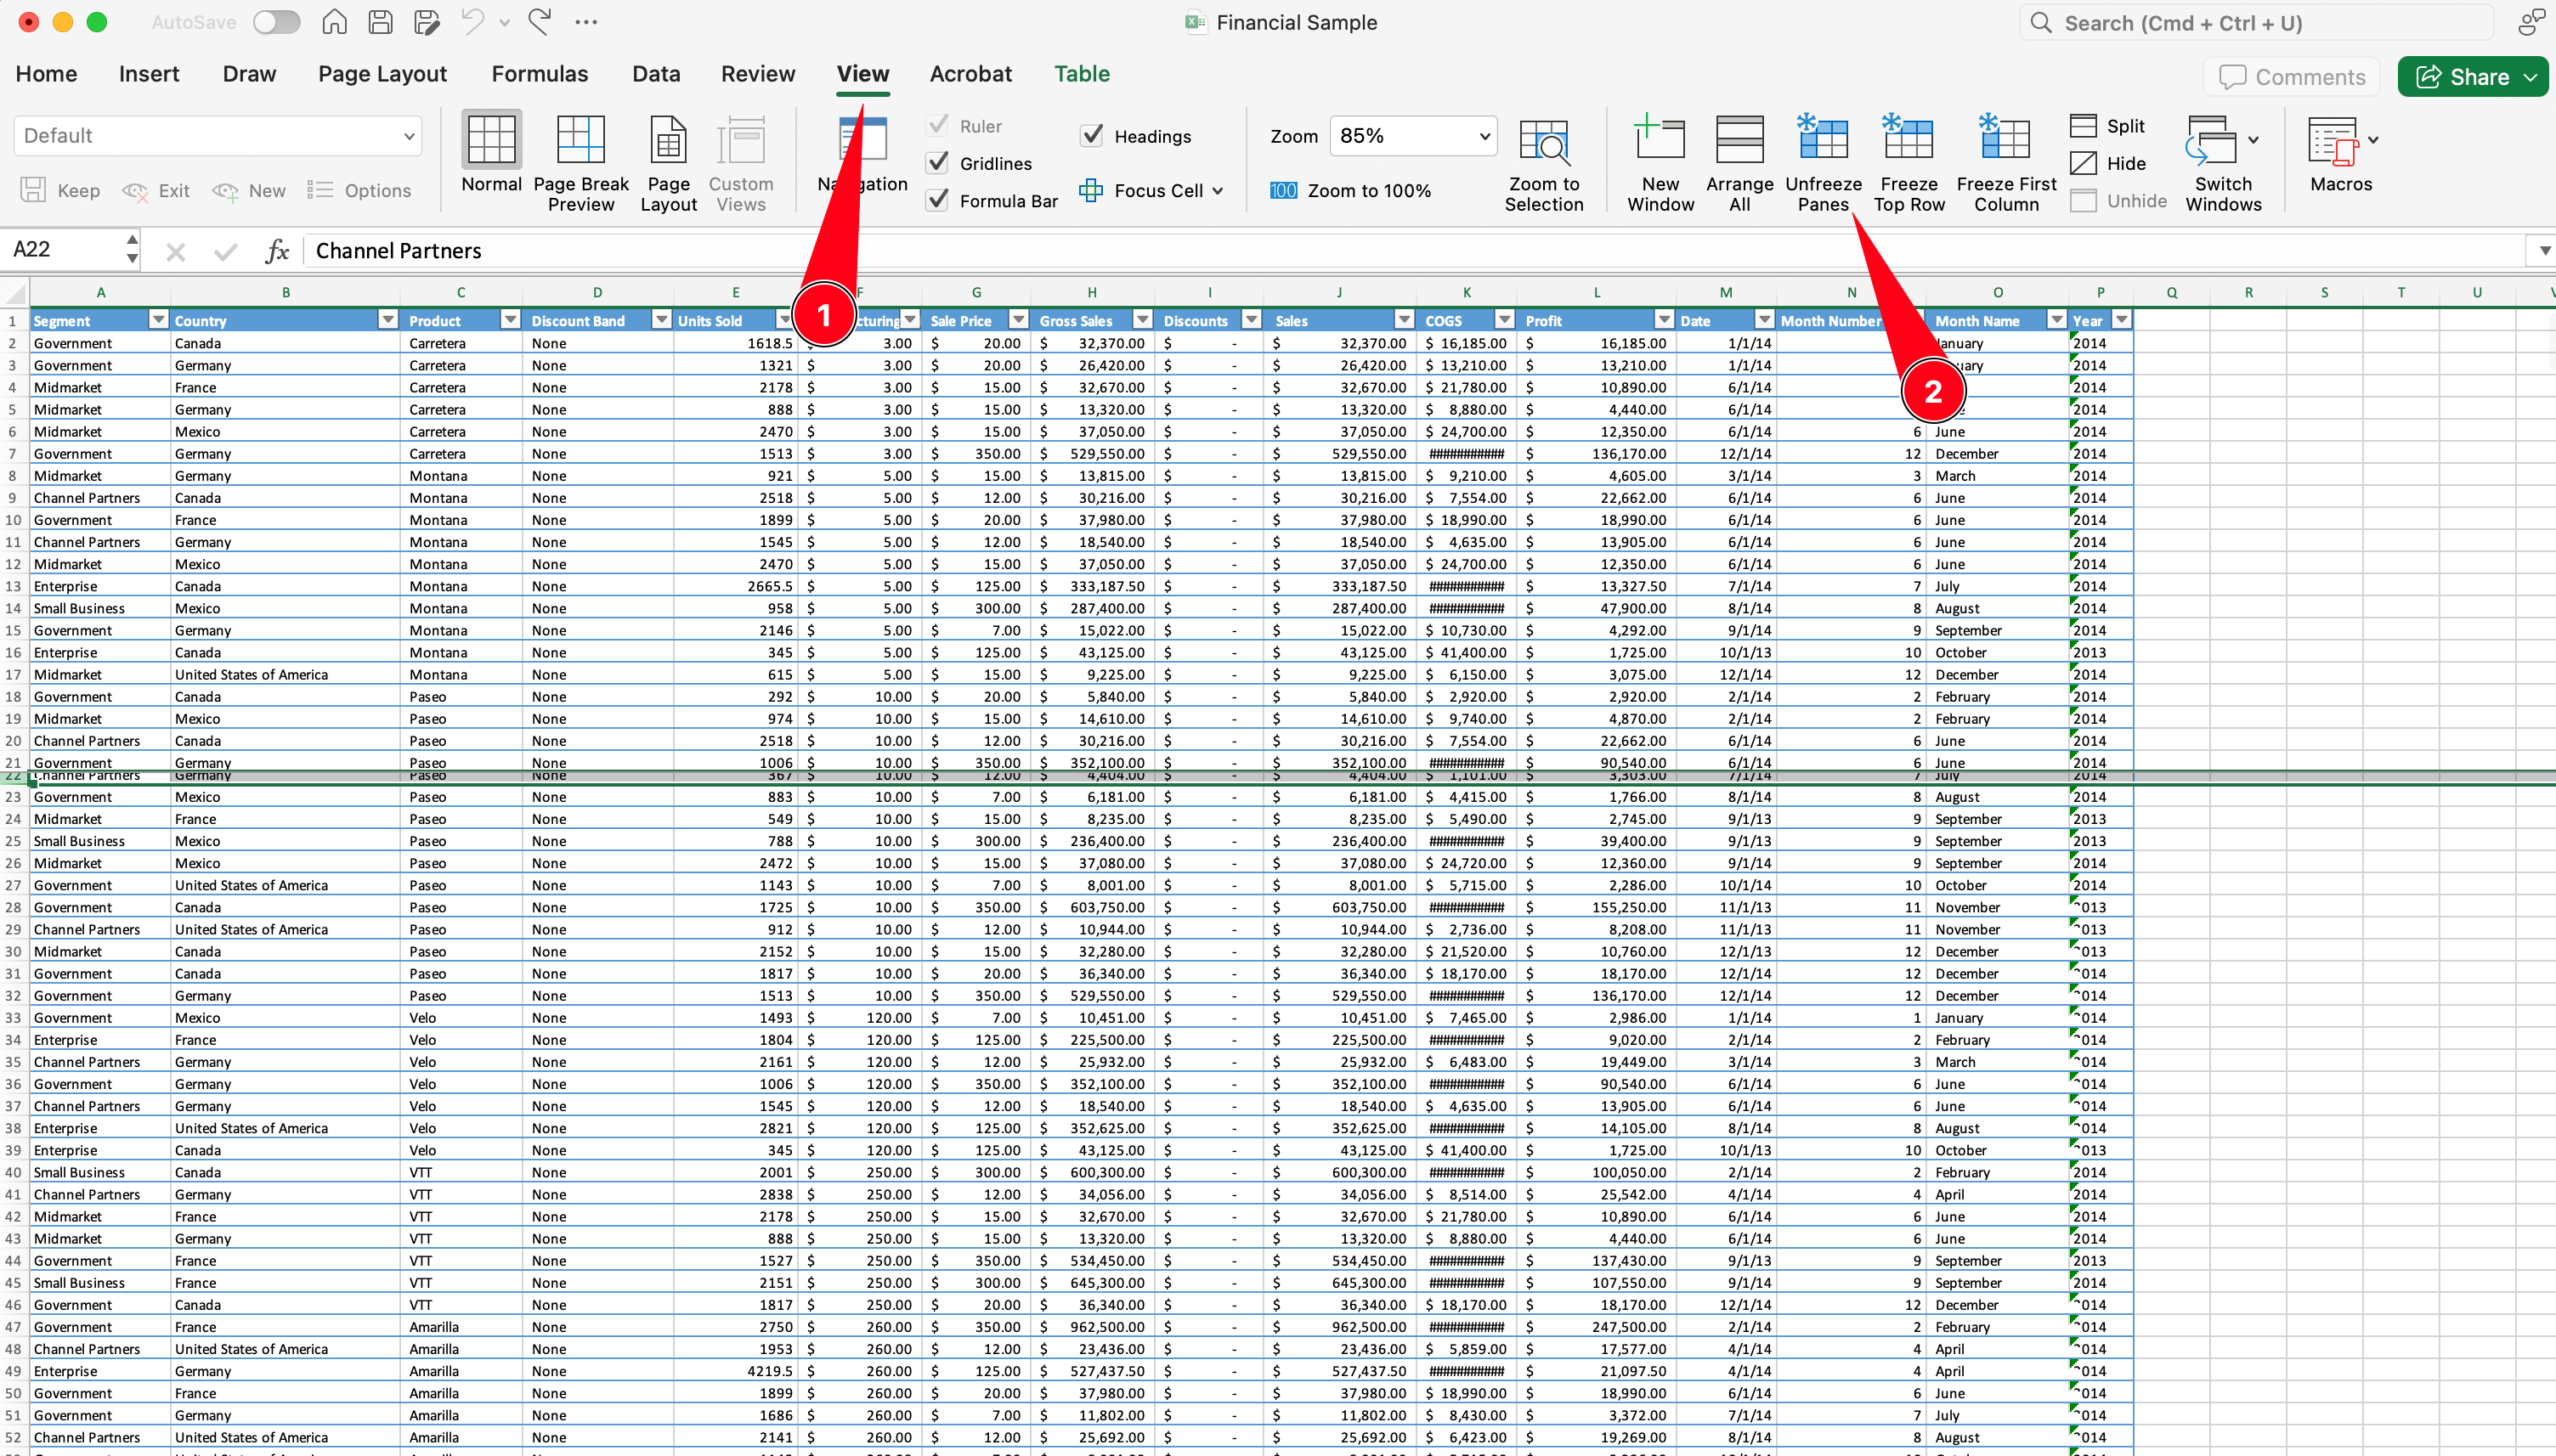The image size is (2556, 1456).
Task: Click Zoom to 100%
Action: coord(1350,190)
